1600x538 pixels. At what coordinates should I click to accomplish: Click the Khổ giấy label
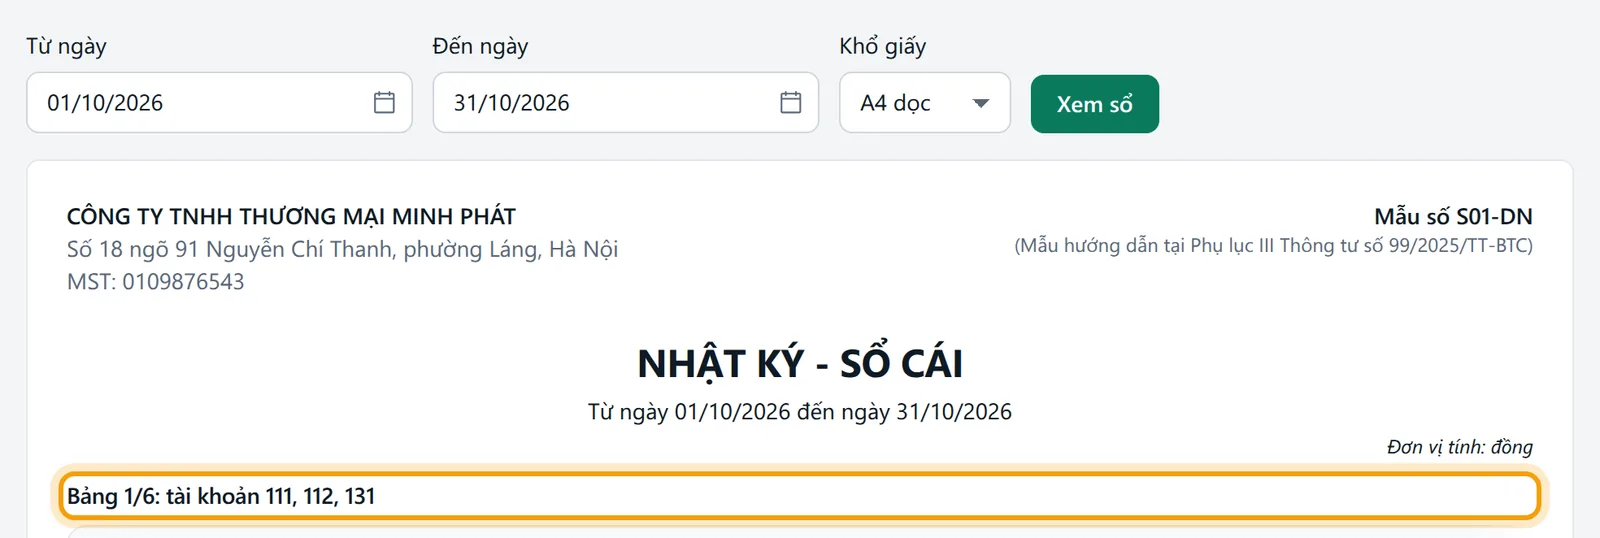(883, 46)
